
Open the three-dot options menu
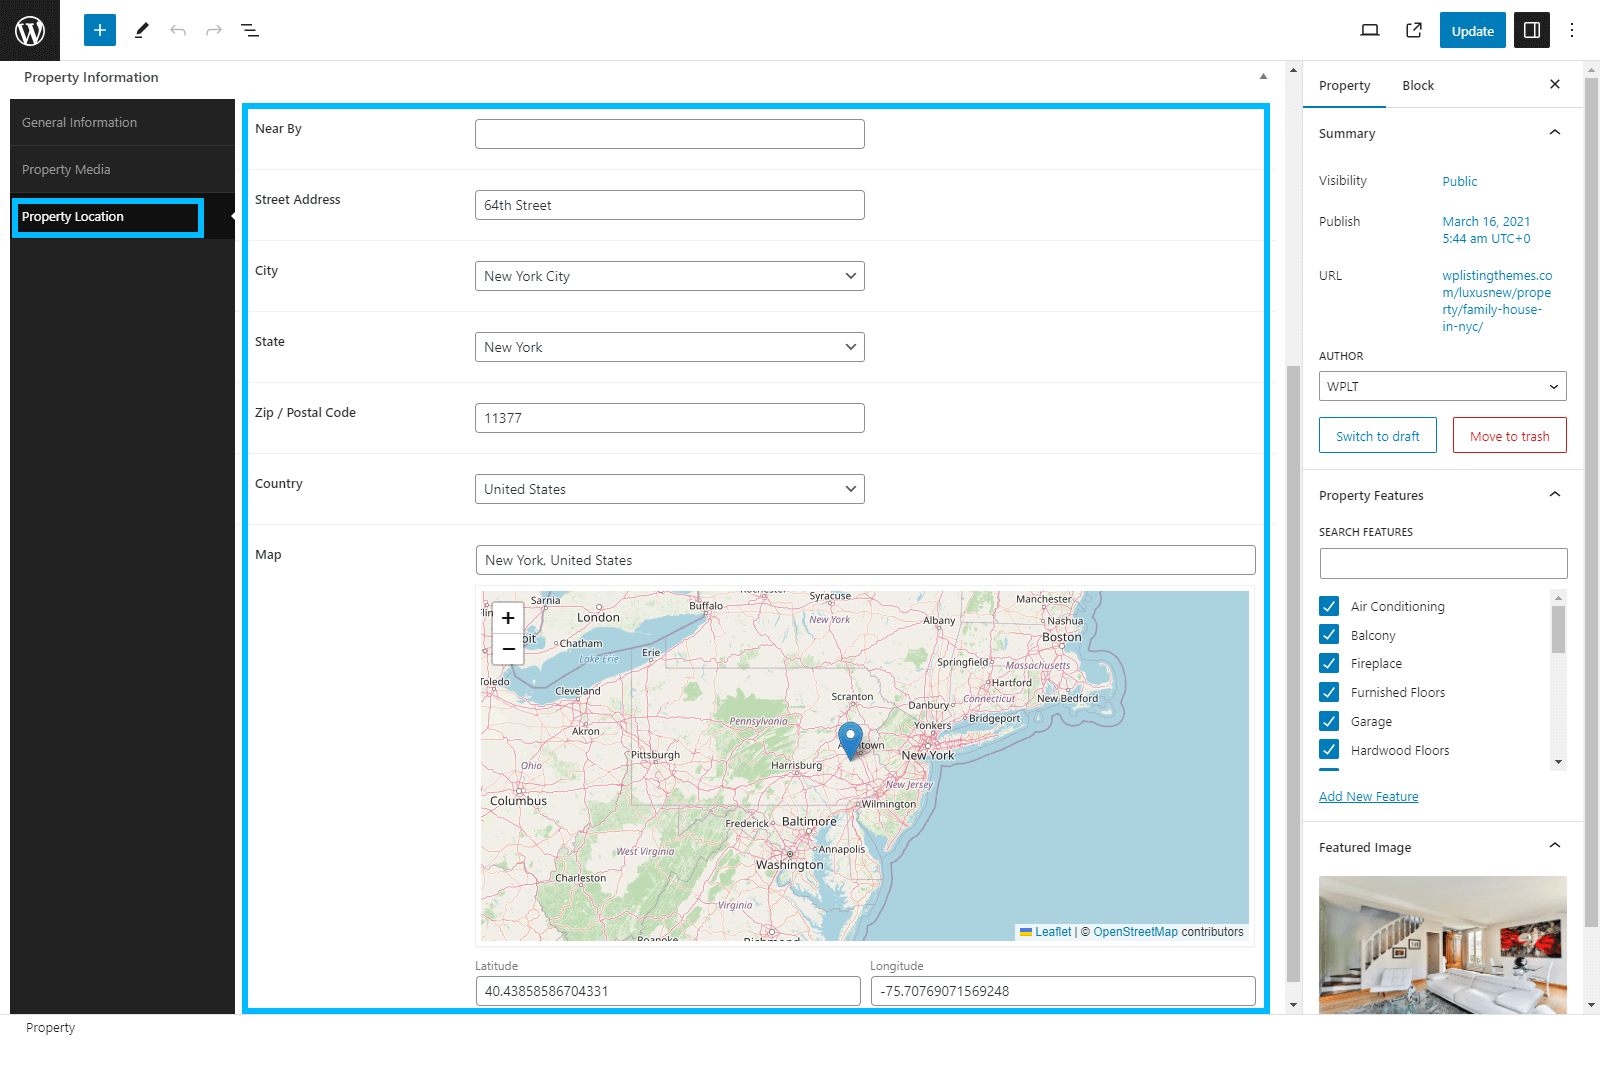(x=1572, y=30)
